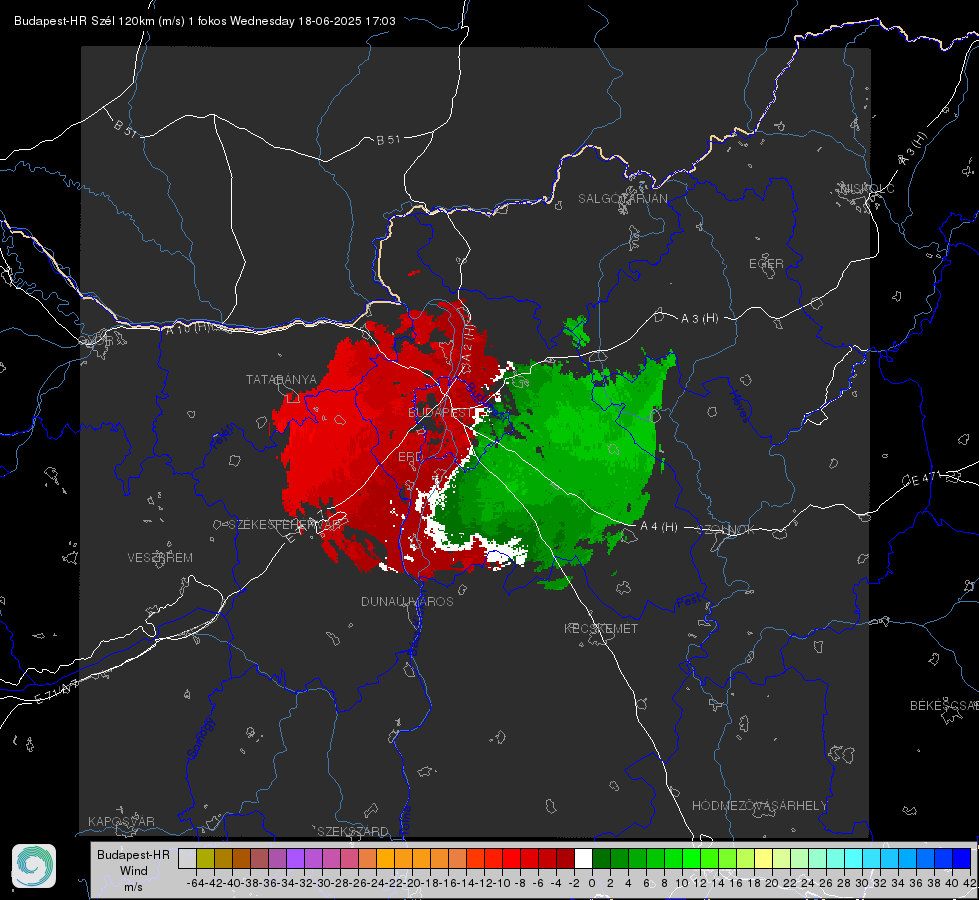This screenshot has width=979, height=900.
Task: Select the HODMEZOVASARHELY city label
Action: click(x=759, y=806)
